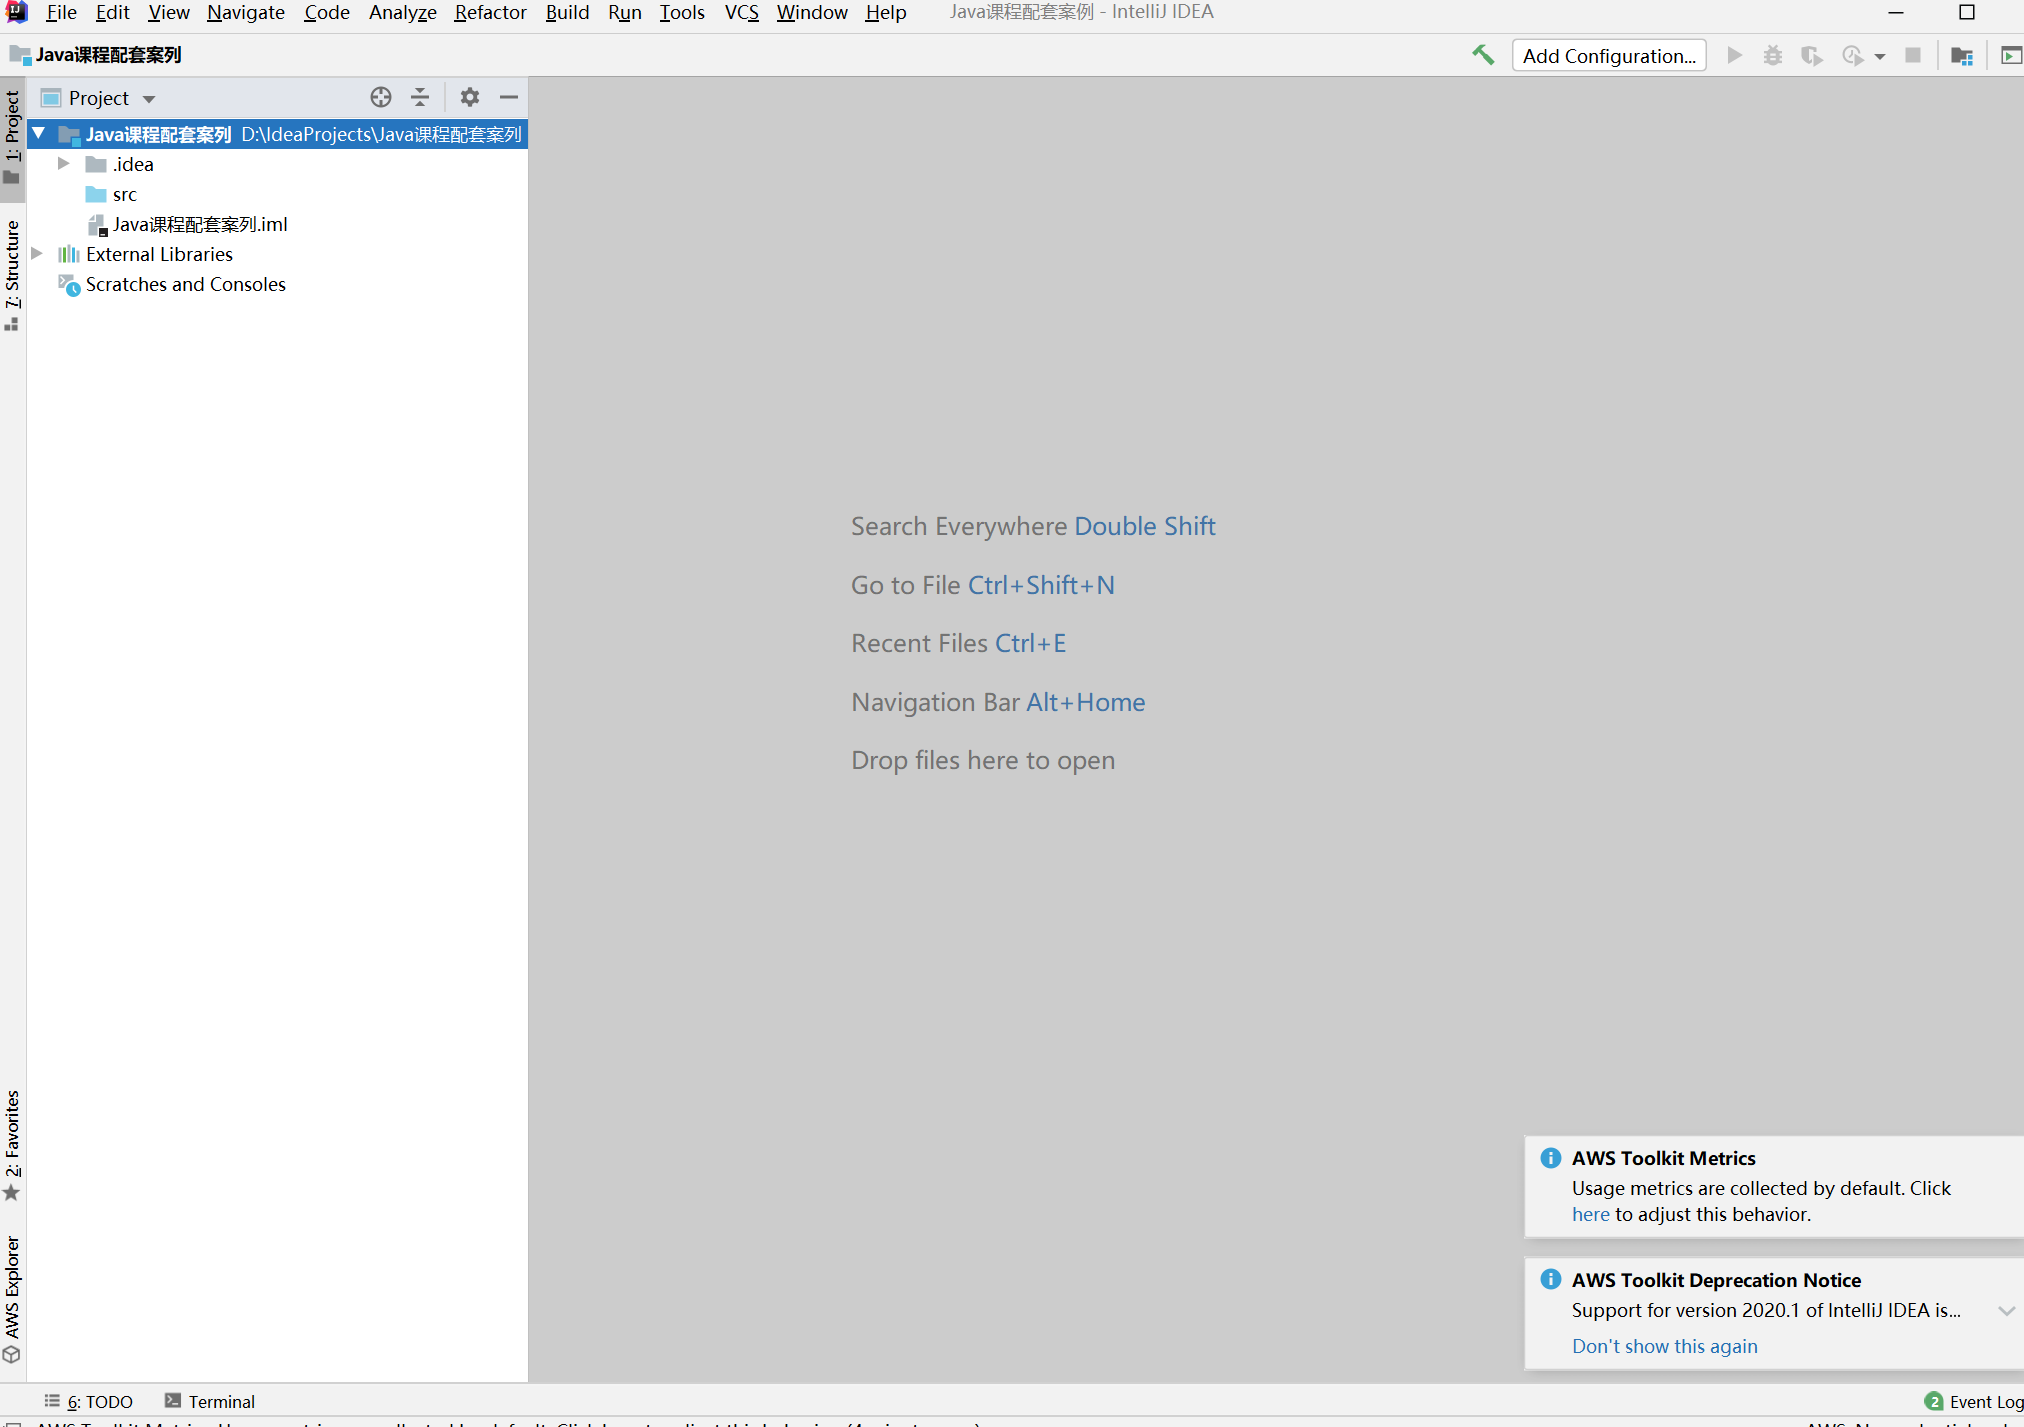The width and height of the screenshot is (2024, 1427).
Task: Click Don't show this again link
Action: [x=1664, y=1346]
